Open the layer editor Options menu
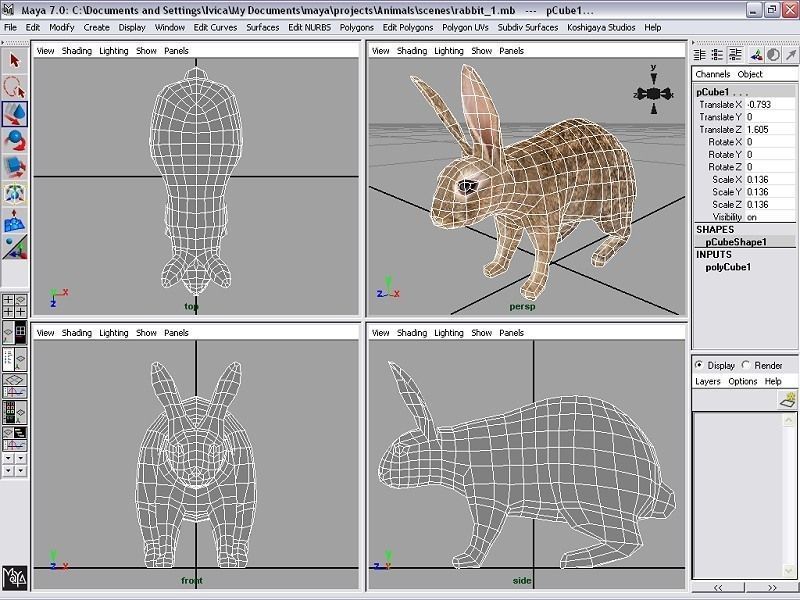 [x=743, y=381]
